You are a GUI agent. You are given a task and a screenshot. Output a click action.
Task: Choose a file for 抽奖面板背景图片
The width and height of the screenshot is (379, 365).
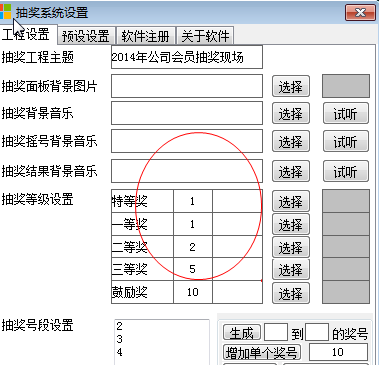tap(291, 87)
